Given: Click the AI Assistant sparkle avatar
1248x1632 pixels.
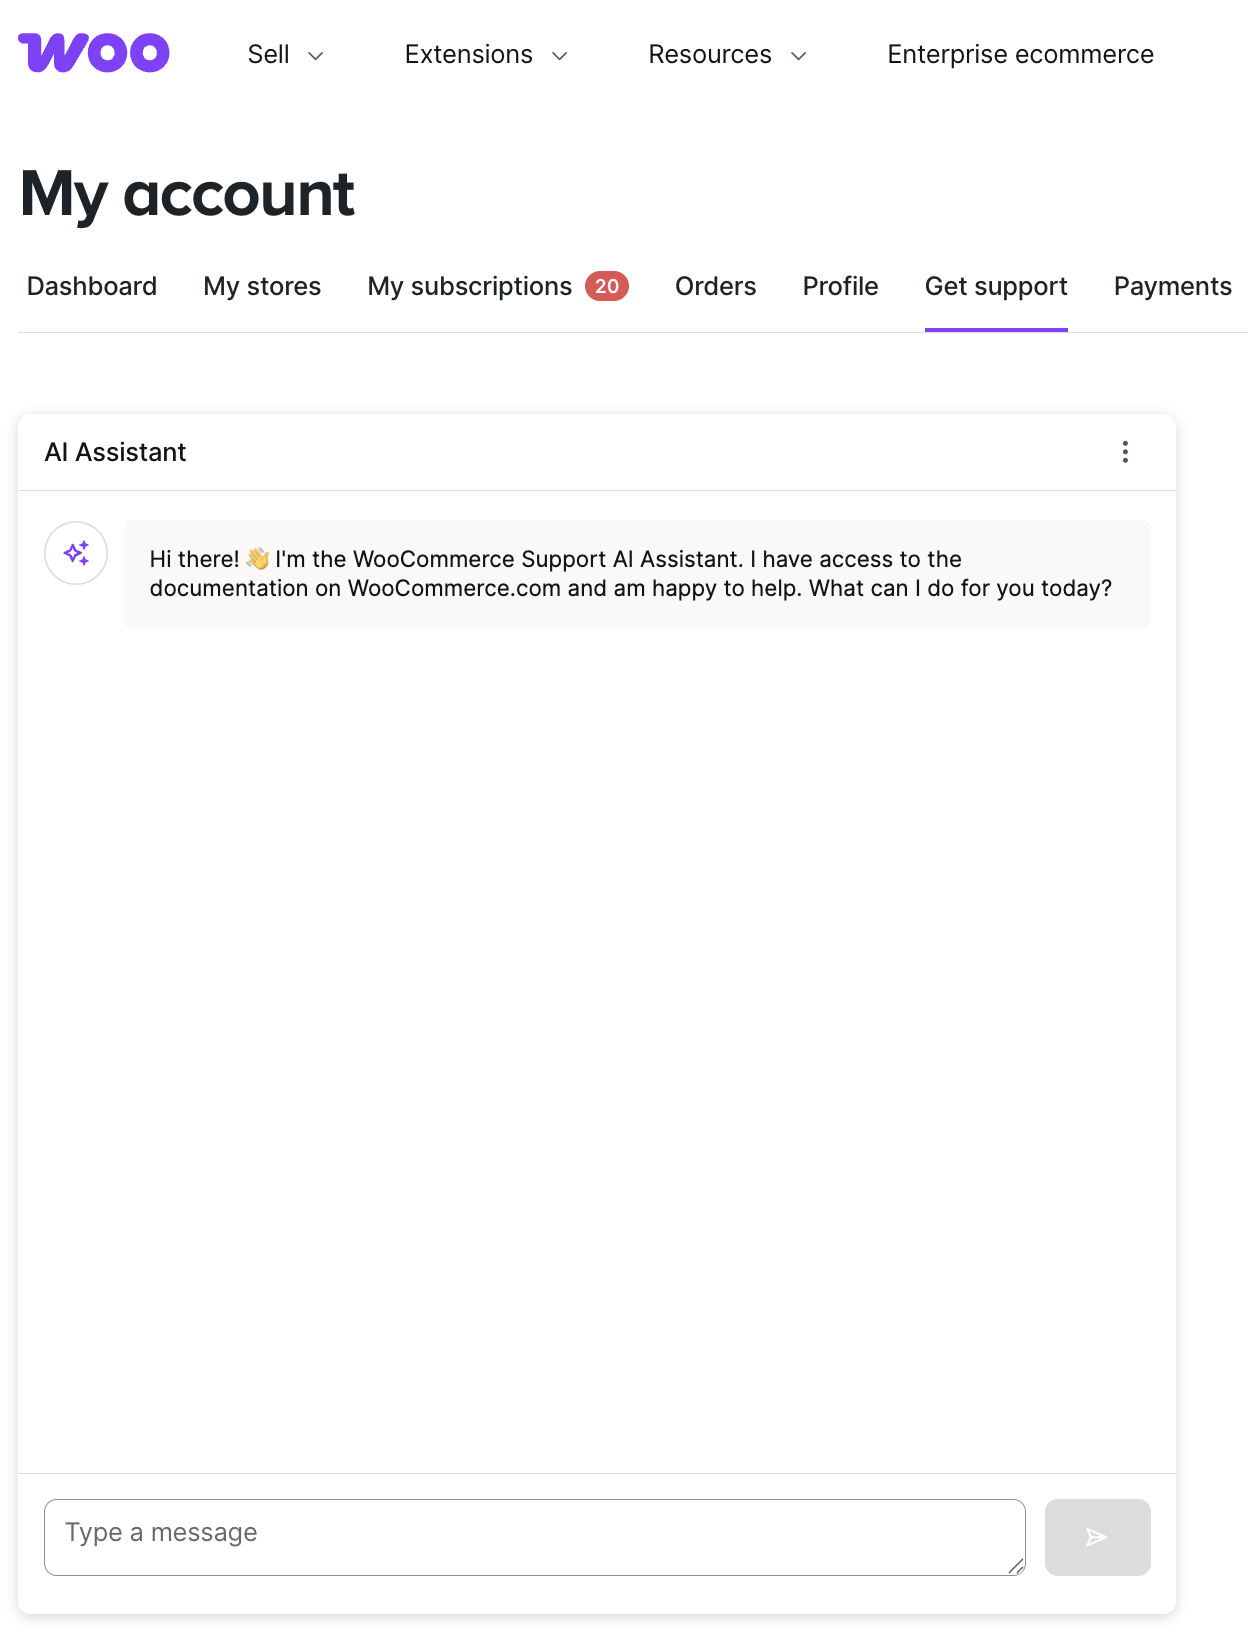Looking at the screenshot, I should click(x=76, y=553).
